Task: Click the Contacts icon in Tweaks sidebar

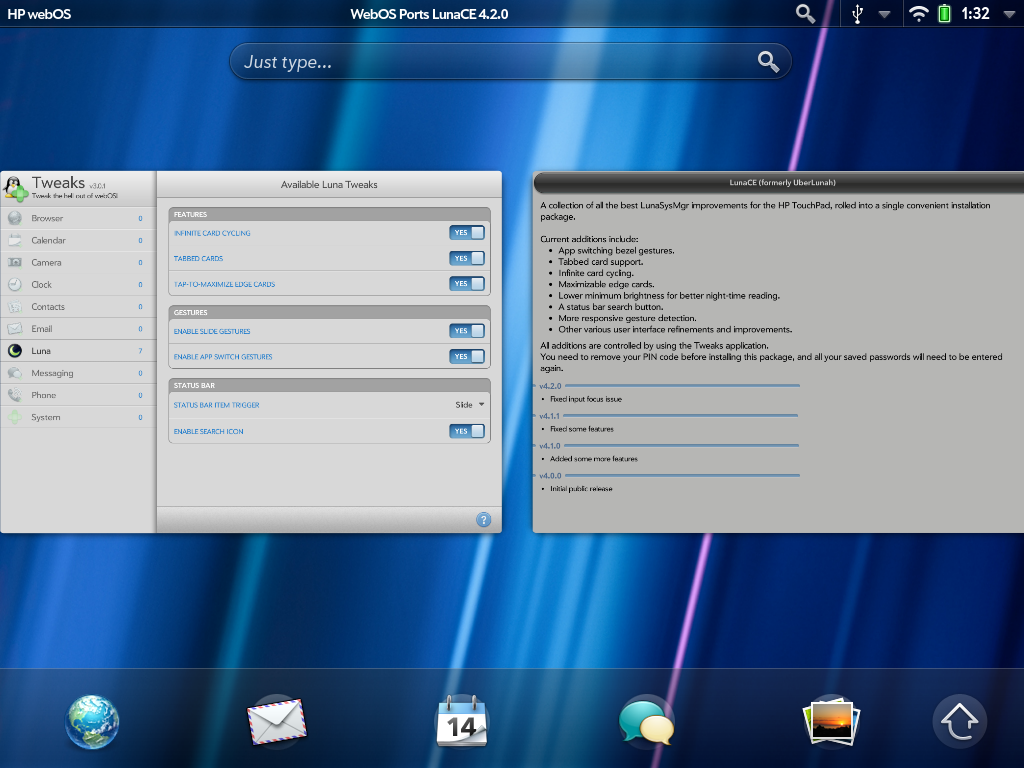Action: 15,307
